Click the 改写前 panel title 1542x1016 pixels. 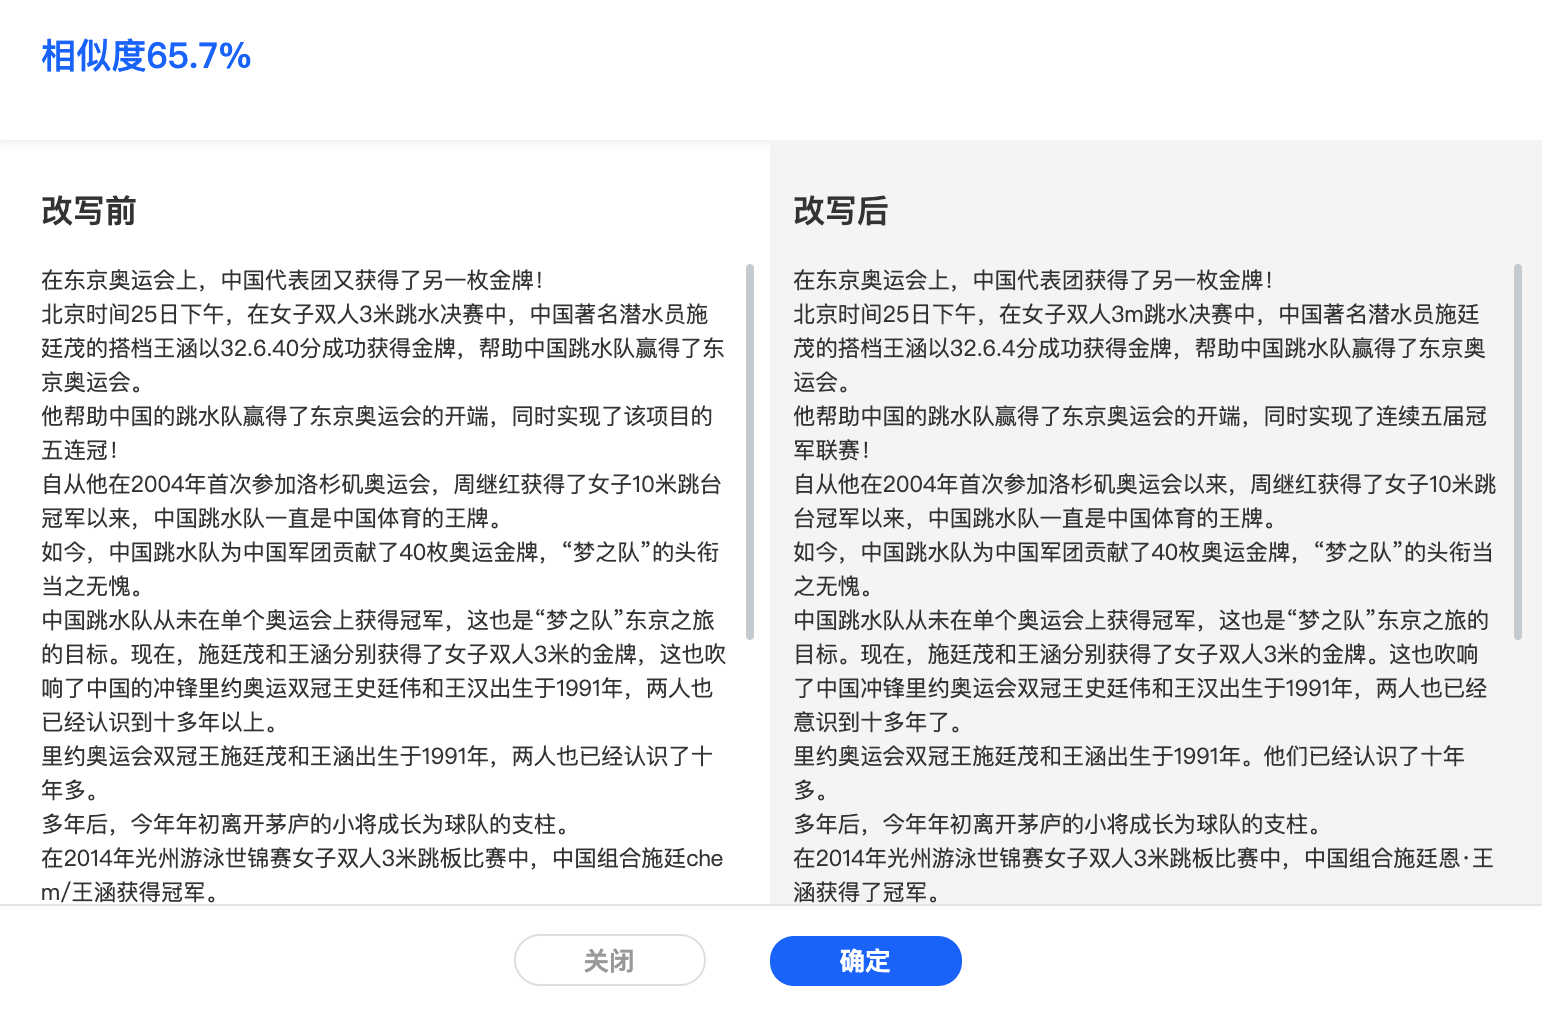click(89, 211)
